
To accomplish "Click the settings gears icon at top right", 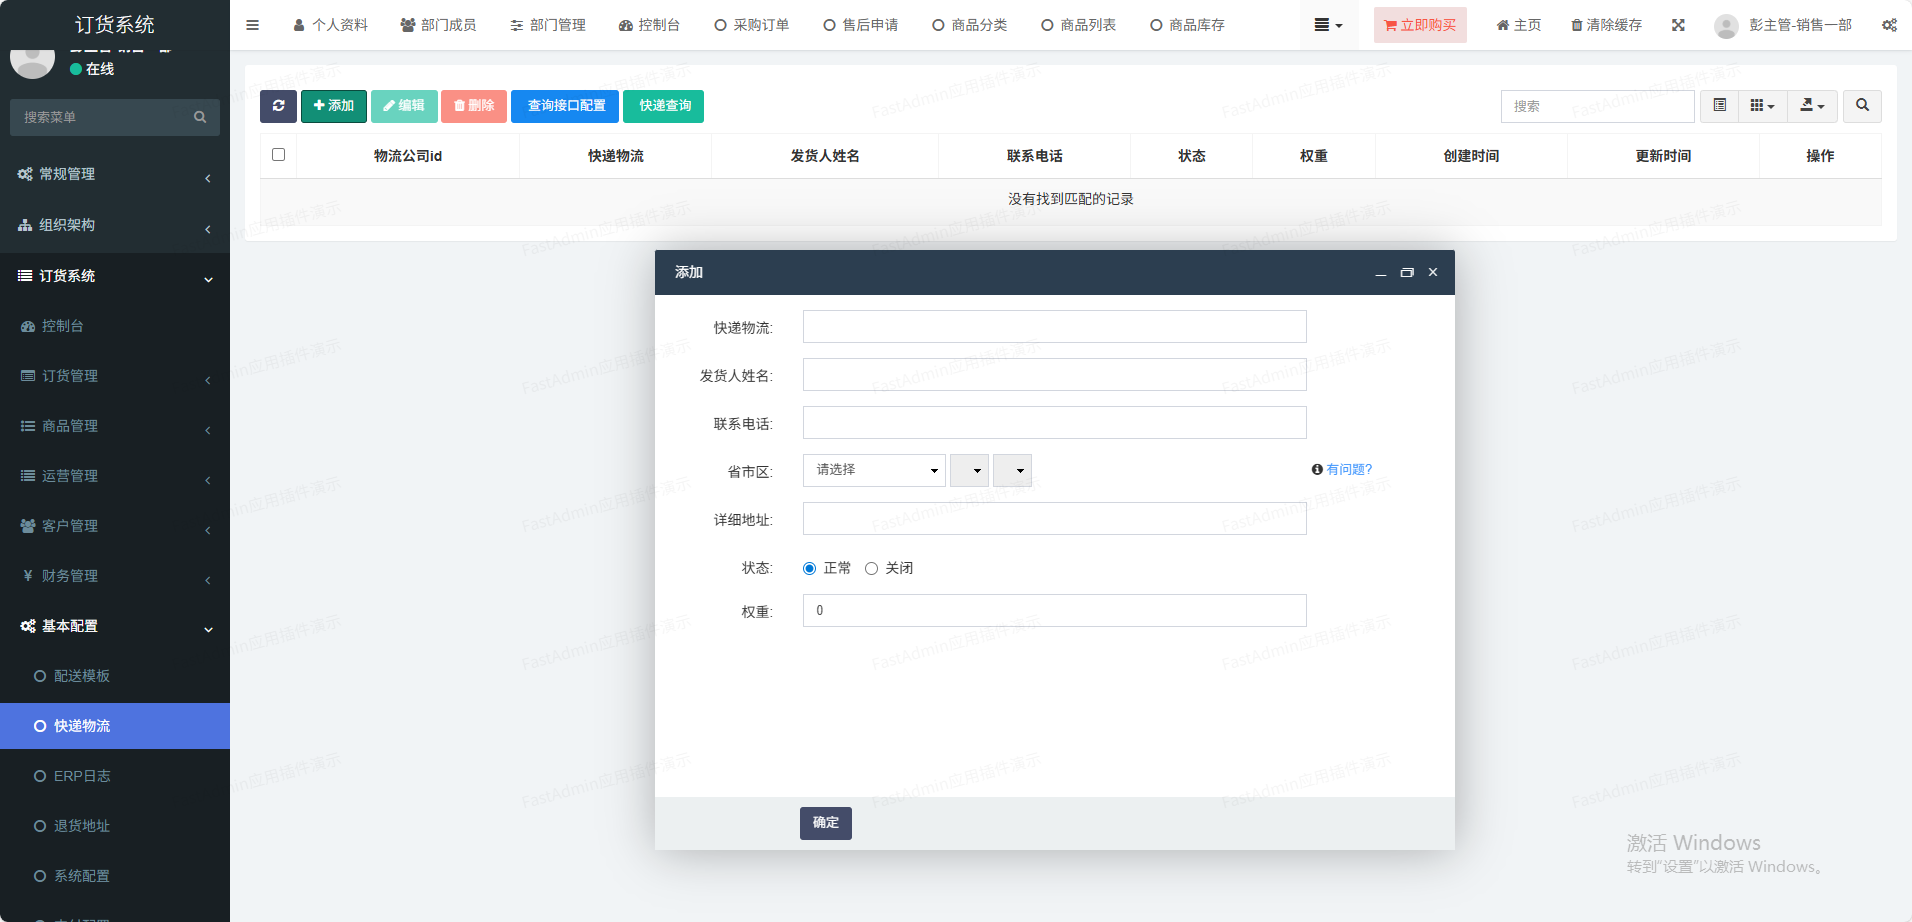I will [1889, 25].
